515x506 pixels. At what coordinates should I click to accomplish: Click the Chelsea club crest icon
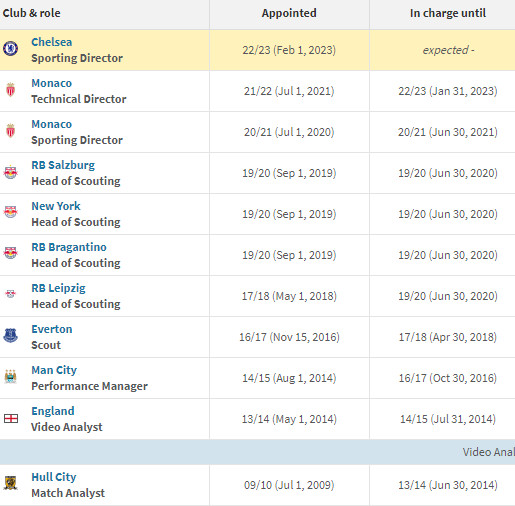(10, 49)
